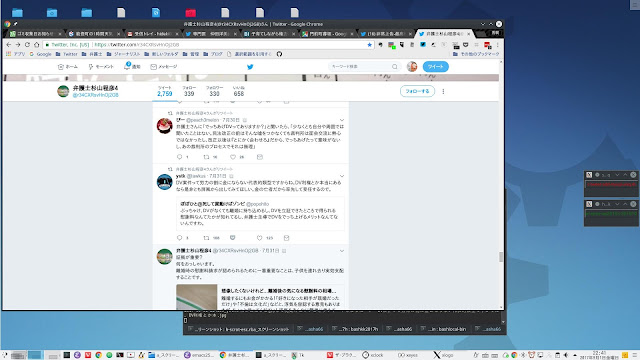Click the Twitter bird logo in header

pyautogui.click(x=250, y=67)
